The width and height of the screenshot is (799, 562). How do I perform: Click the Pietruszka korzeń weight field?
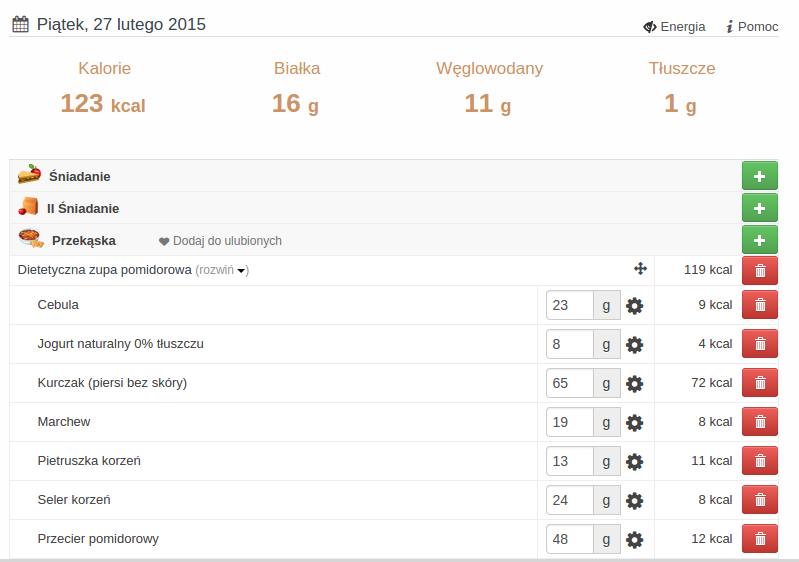pos(570,461)
